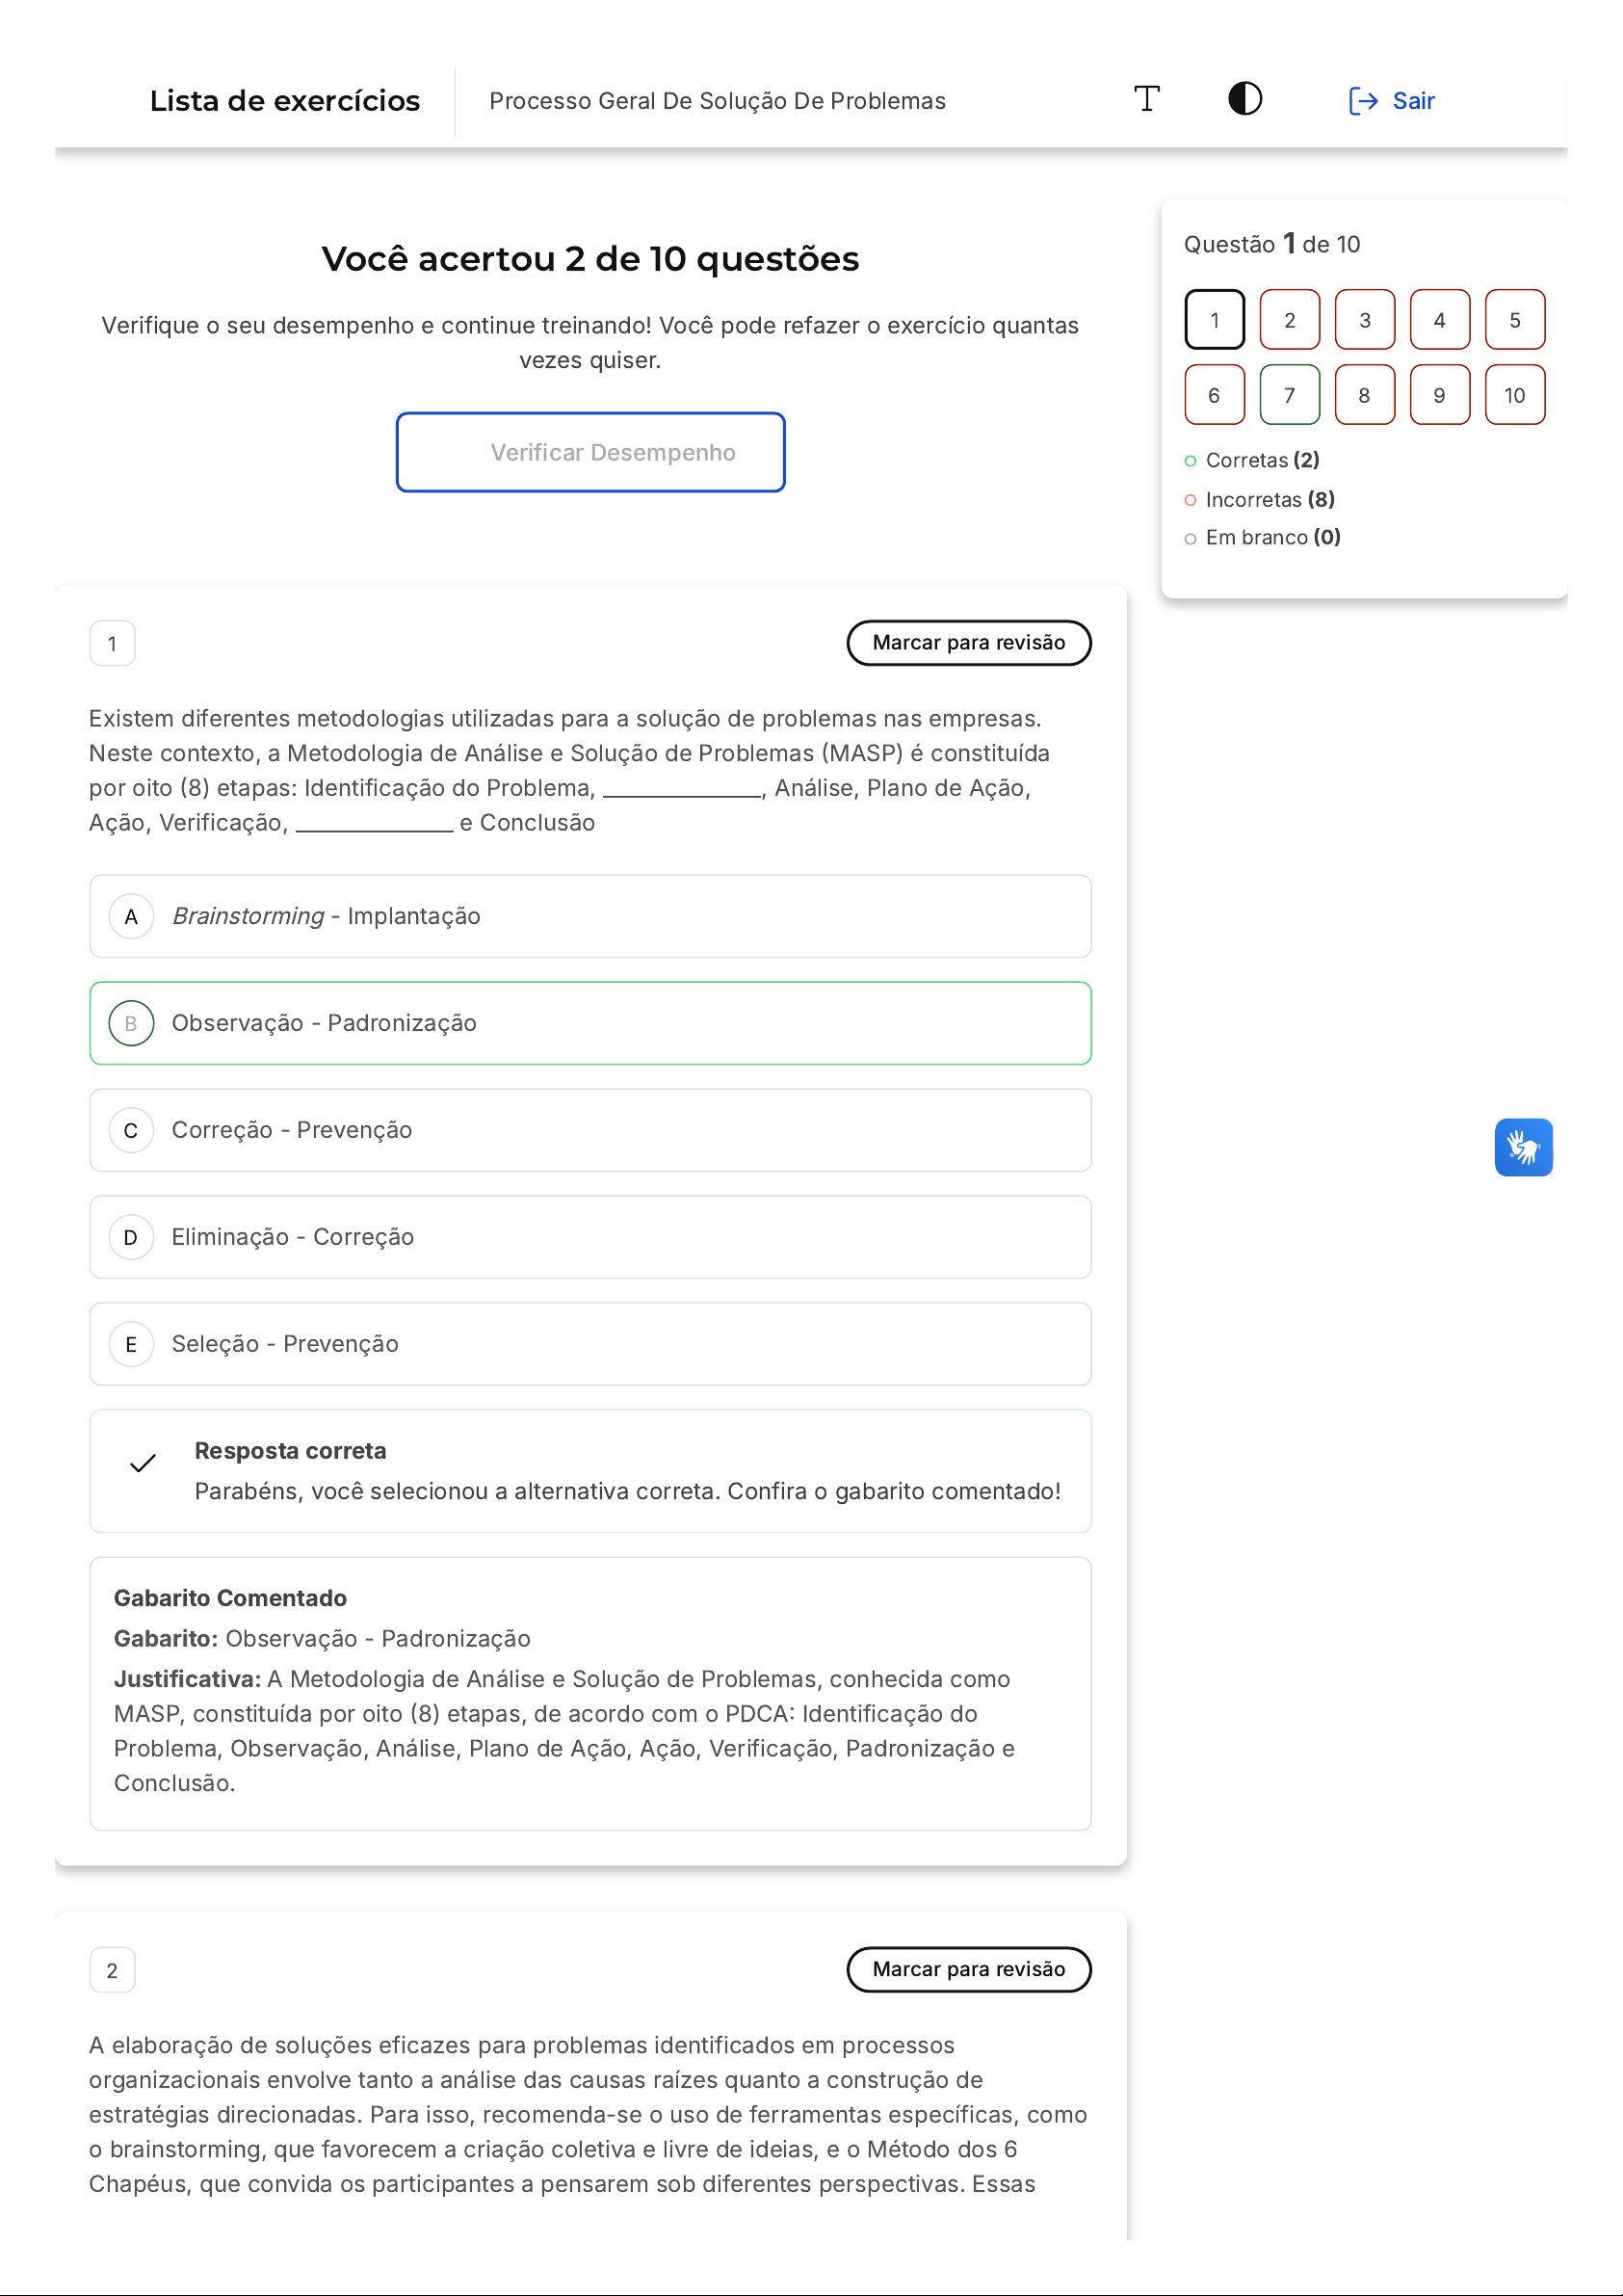Choose option D Eliminação - Correção

(590, 1237)
